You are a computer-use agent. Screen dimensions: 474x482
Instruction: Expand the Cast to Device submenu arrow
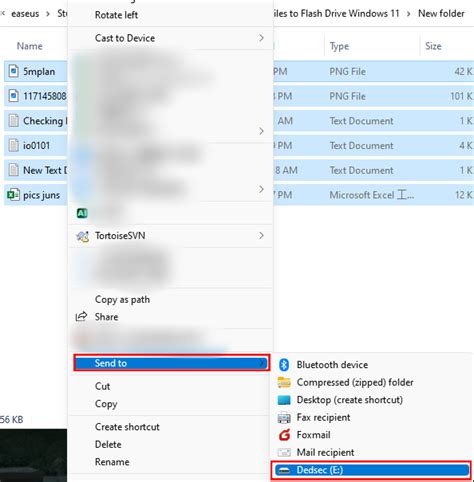point(261,38)
